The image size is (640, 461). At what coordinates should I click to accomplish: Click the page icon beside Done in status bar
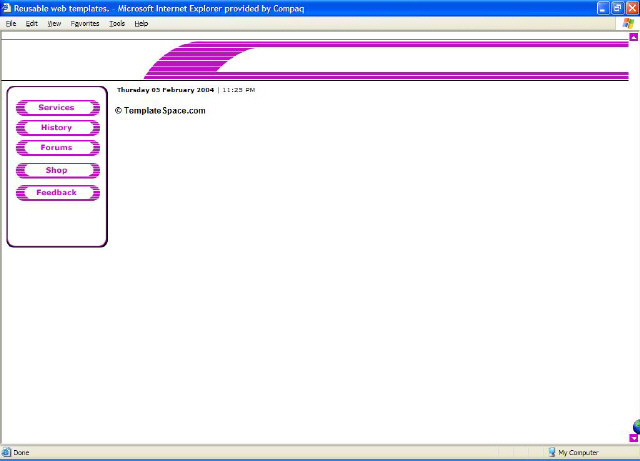[x=7, y=453]
